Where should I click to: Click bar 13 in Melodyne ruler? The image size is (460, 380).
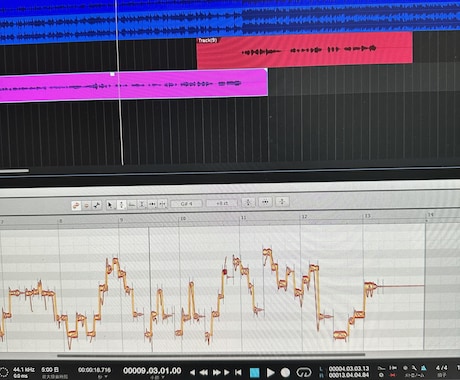367,216
